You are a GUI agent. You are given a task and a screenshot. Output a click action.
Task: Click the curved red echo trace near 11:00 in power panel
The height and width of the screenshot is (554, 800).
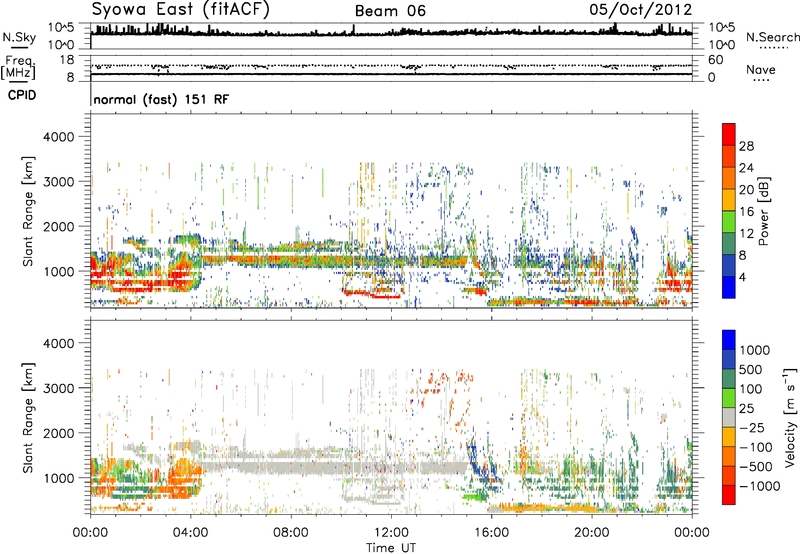click(x=371, y=294)
